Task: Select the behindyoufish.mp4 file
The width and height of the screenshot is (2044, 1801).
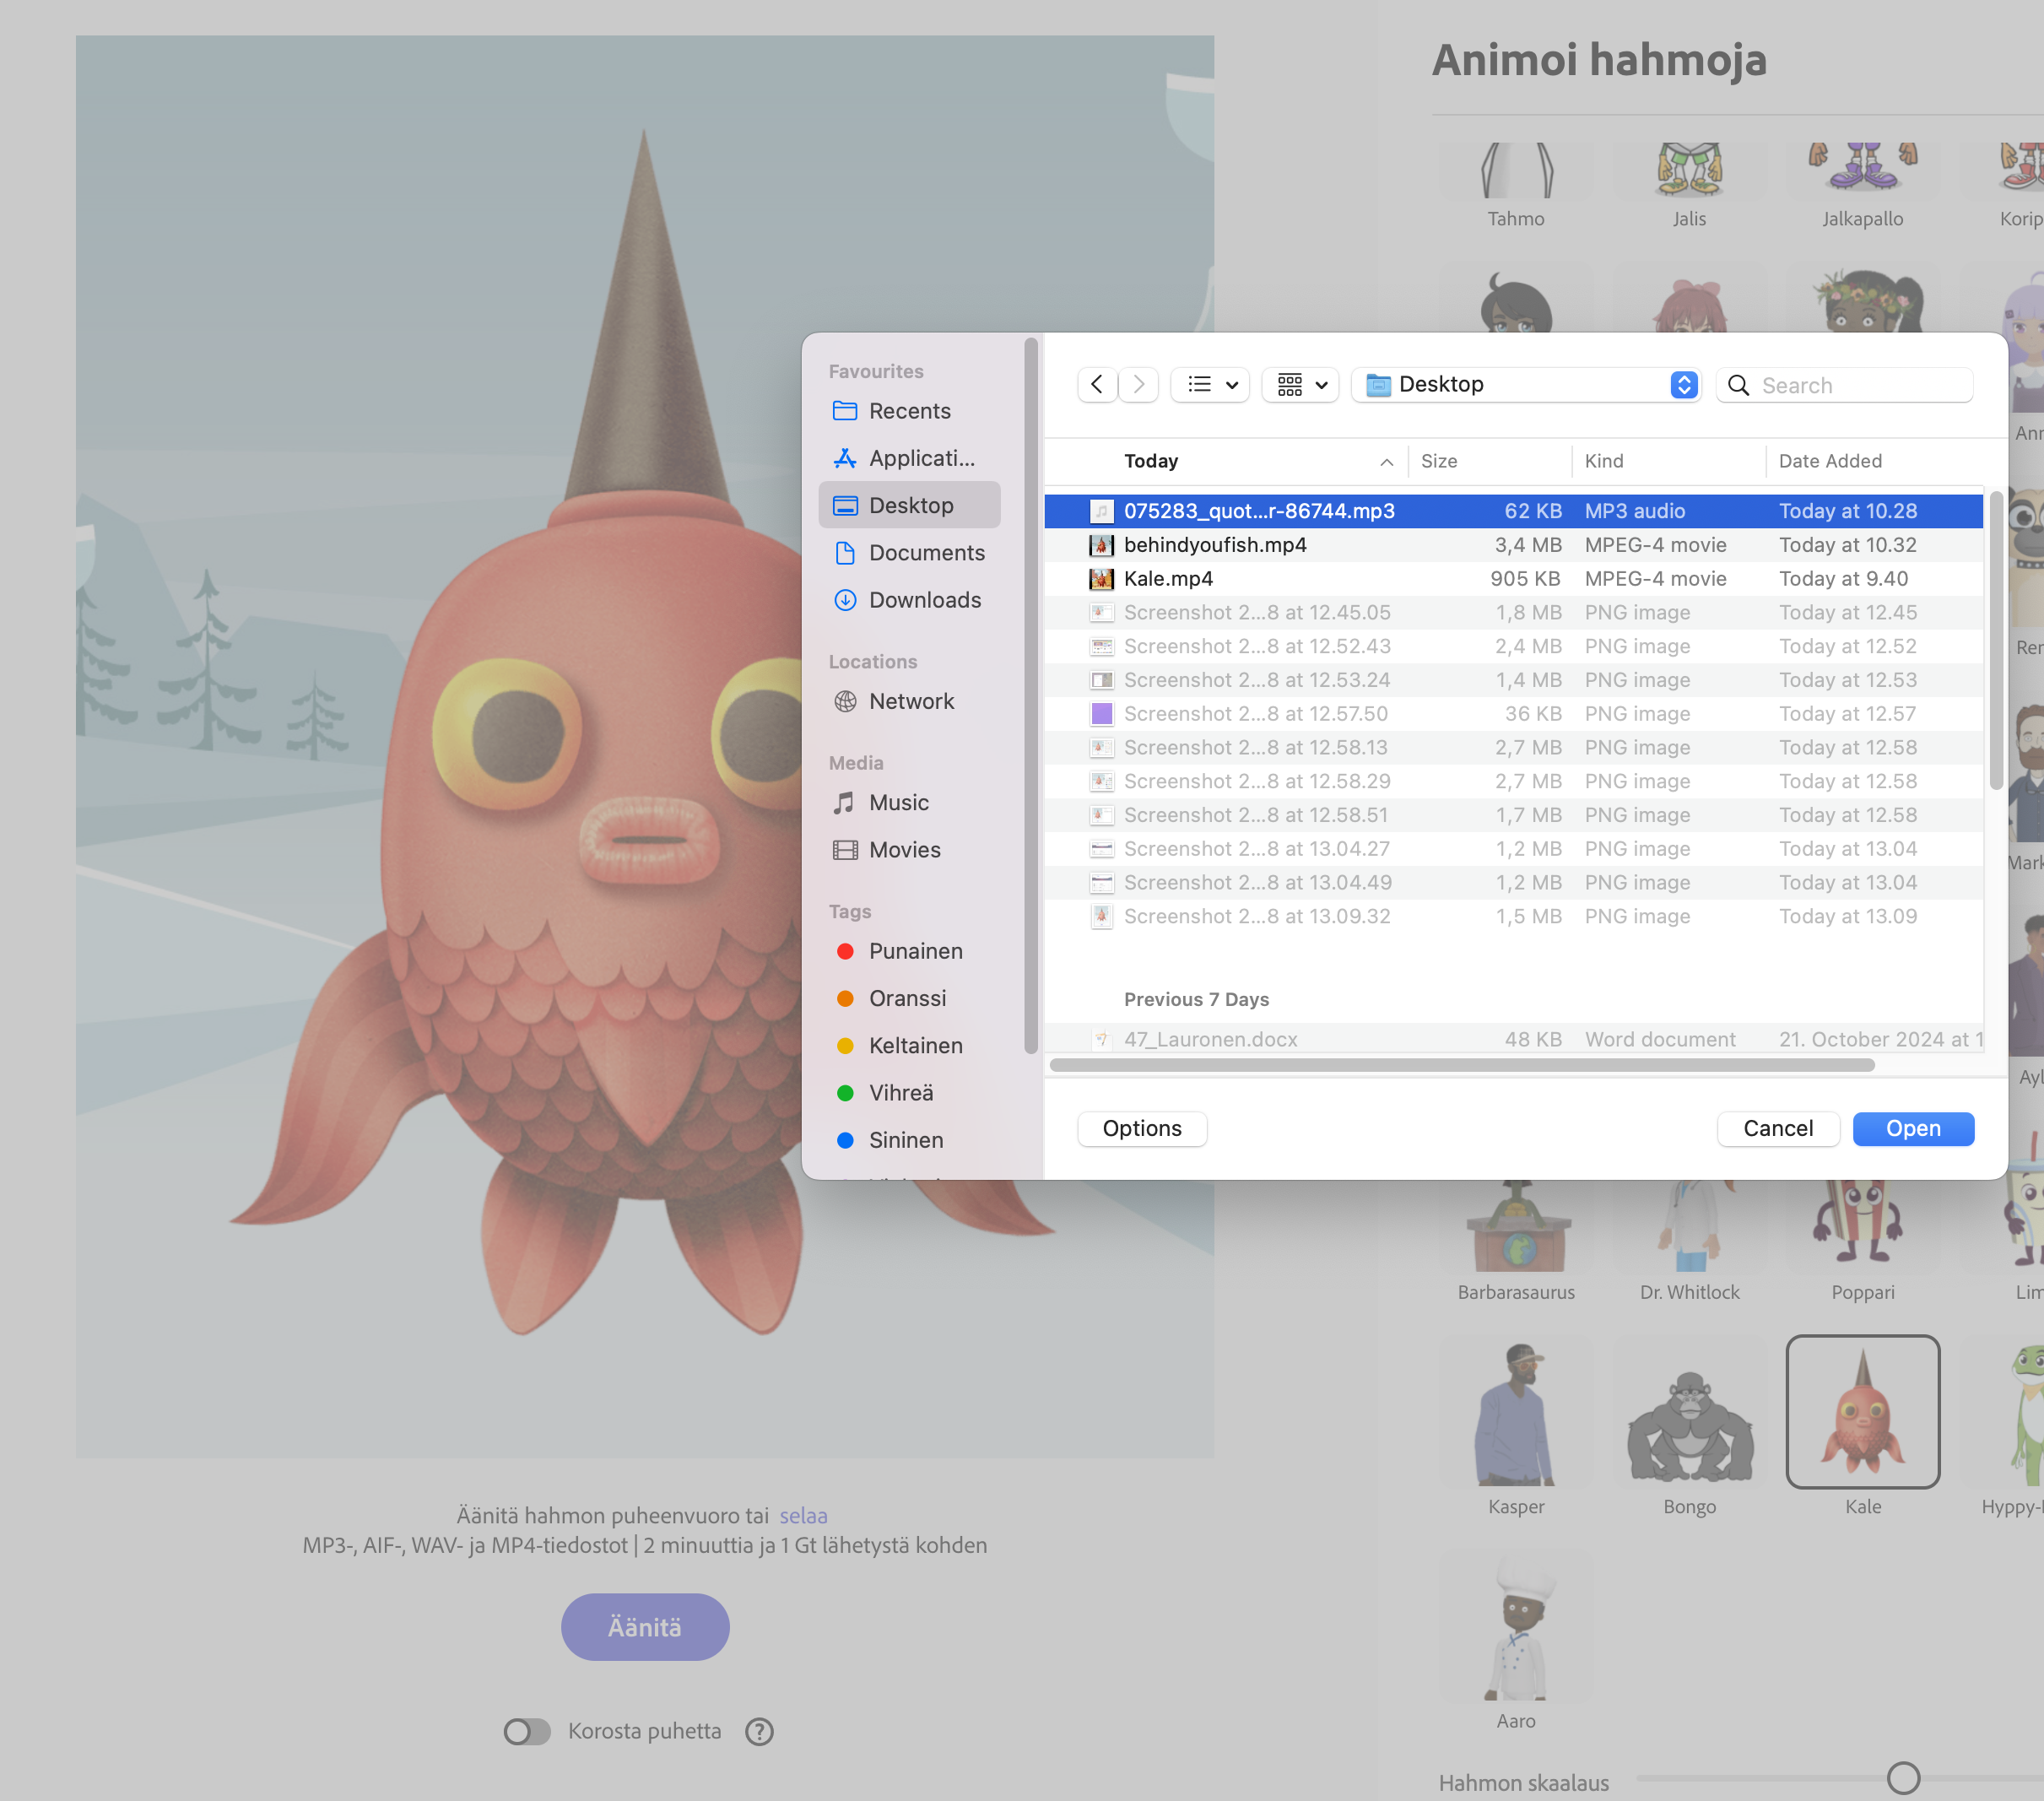Action: click(x=1214, y=545)
